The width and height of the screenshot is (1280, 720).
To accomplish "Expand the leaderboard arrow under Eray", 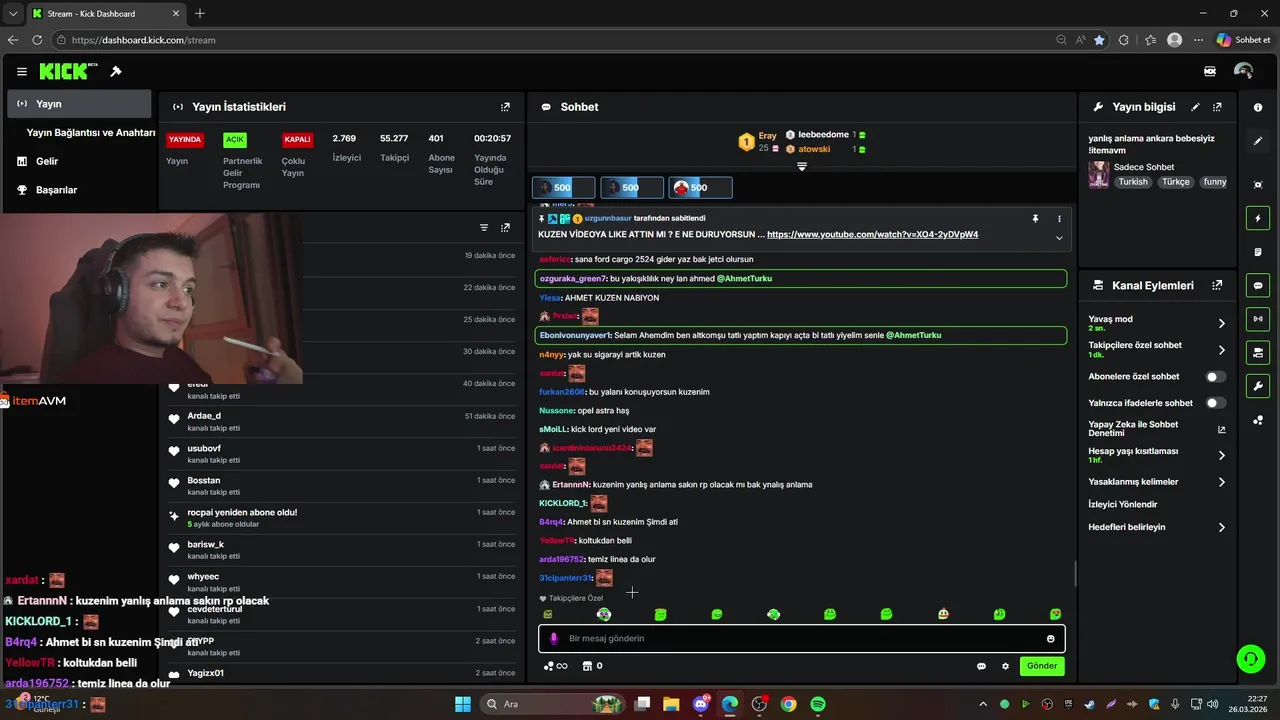I will tap(801, 167).
